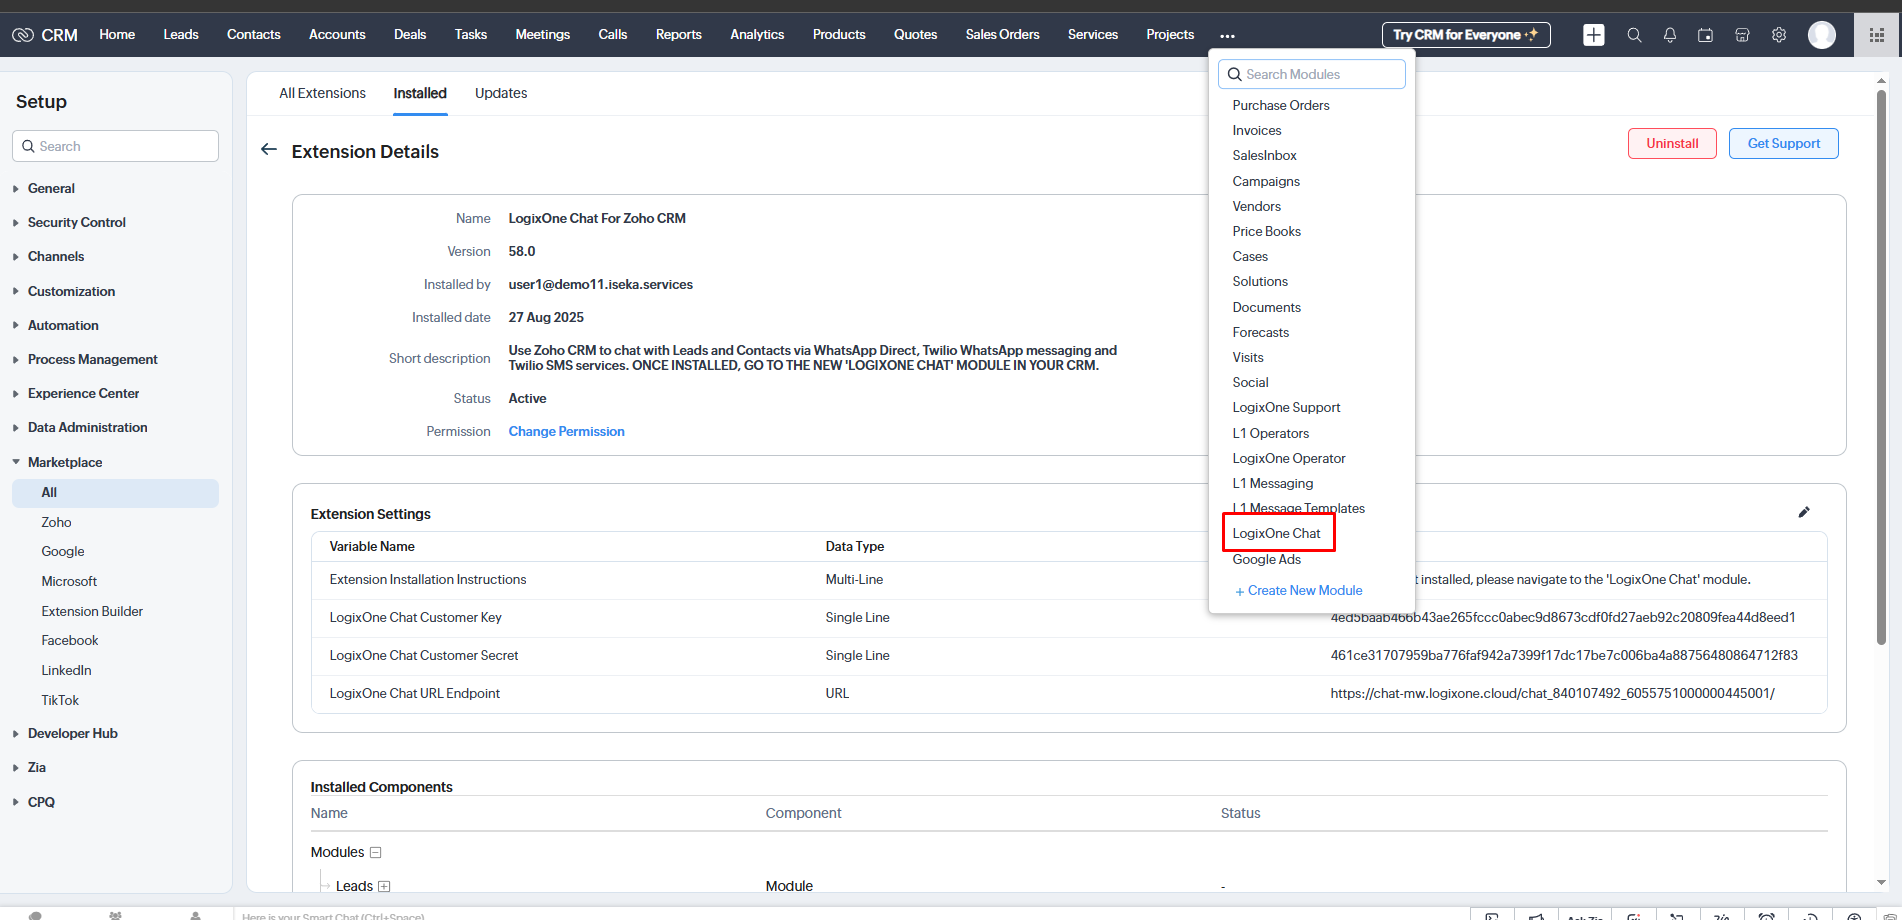The image size is (1902, 920).
Task: Open global search magnifier in top bar
Action: pos(1634,35)
